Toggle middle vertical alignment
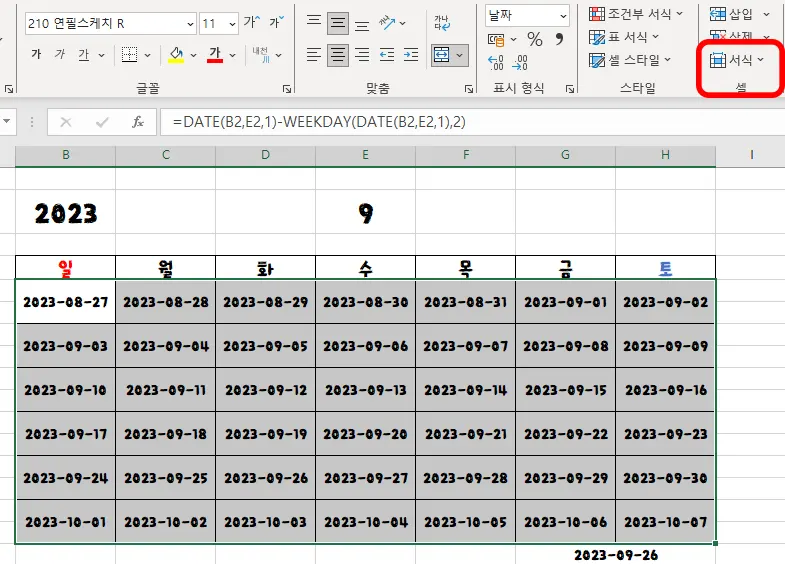The image size is (785, 564). coord(338,23)
